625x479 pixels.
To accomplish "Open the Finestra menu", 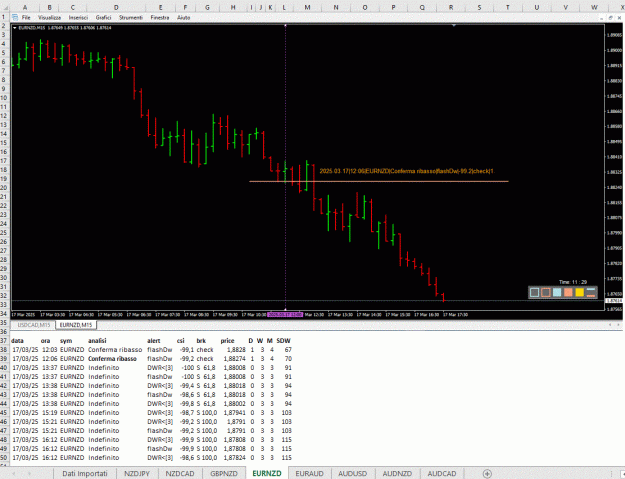I will tap(160, 18).
